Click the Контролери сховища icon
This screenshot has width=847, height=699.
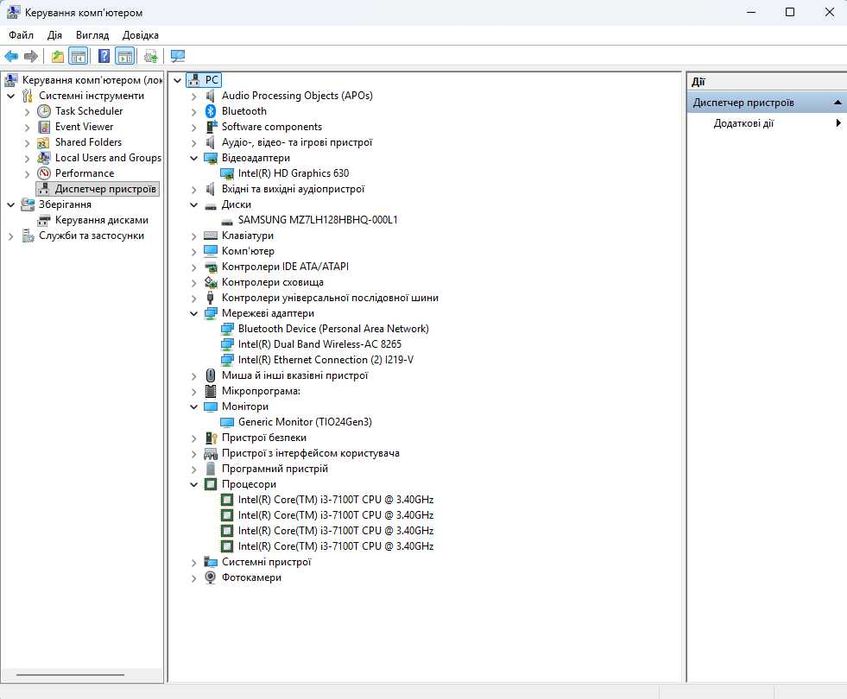pos(211,283)
